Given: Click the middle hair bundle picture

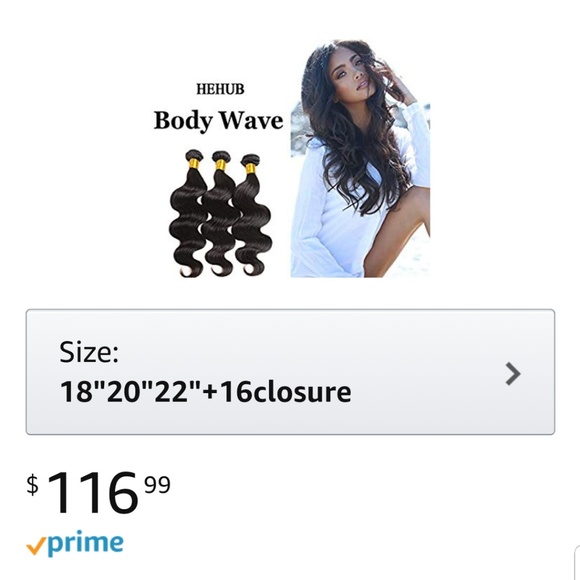Looking at the screenshot, I should (219, 213).
